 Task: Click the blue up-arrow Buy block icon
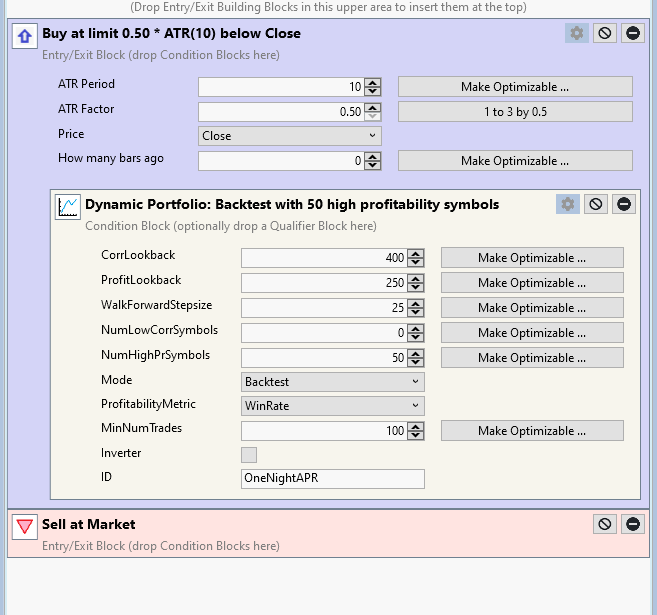click(25, 36)
